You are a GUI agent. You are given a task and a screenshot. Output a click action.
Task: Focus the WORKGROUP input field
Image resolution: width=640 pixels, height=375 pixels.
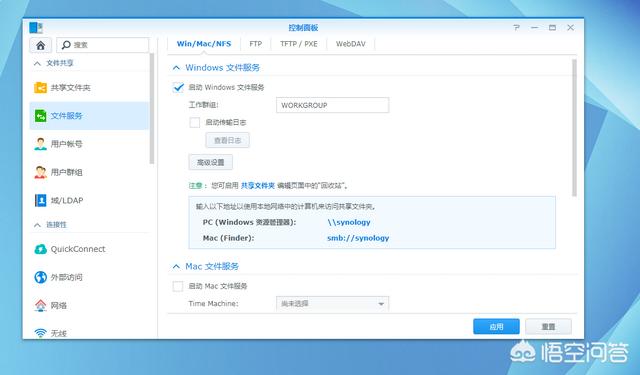pyautogui.click(x=333, y=105)
